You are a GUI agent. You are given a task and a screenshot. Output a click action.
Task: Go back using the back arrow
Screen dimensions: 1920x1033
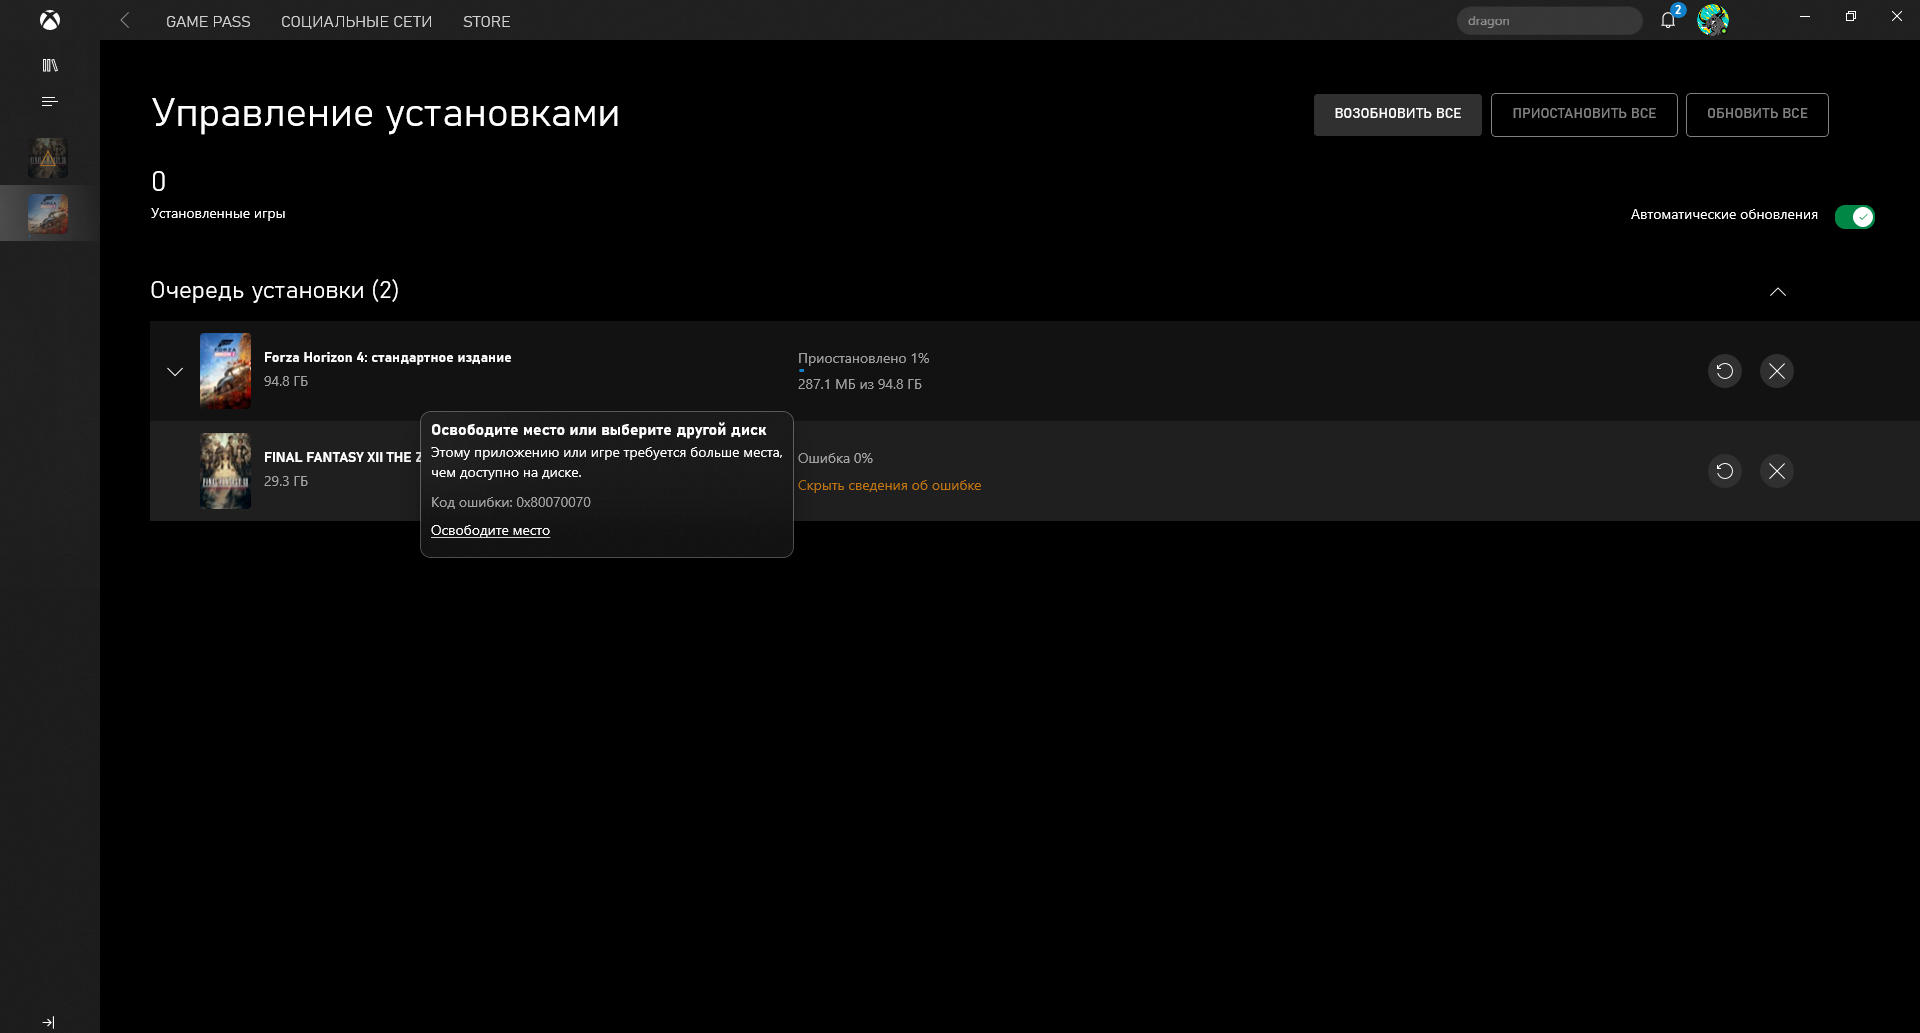125,20
